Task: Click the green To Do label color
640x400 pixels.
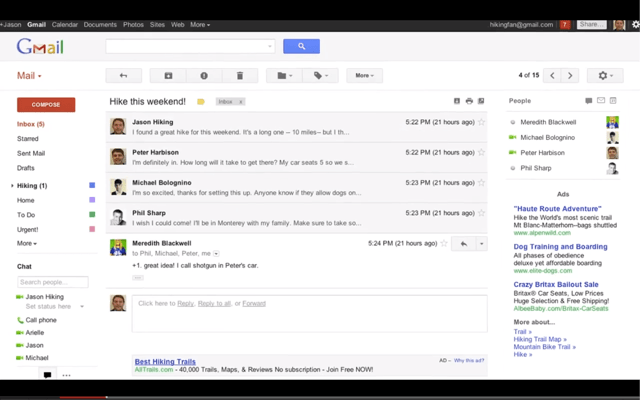Action: tap(92, 214)
